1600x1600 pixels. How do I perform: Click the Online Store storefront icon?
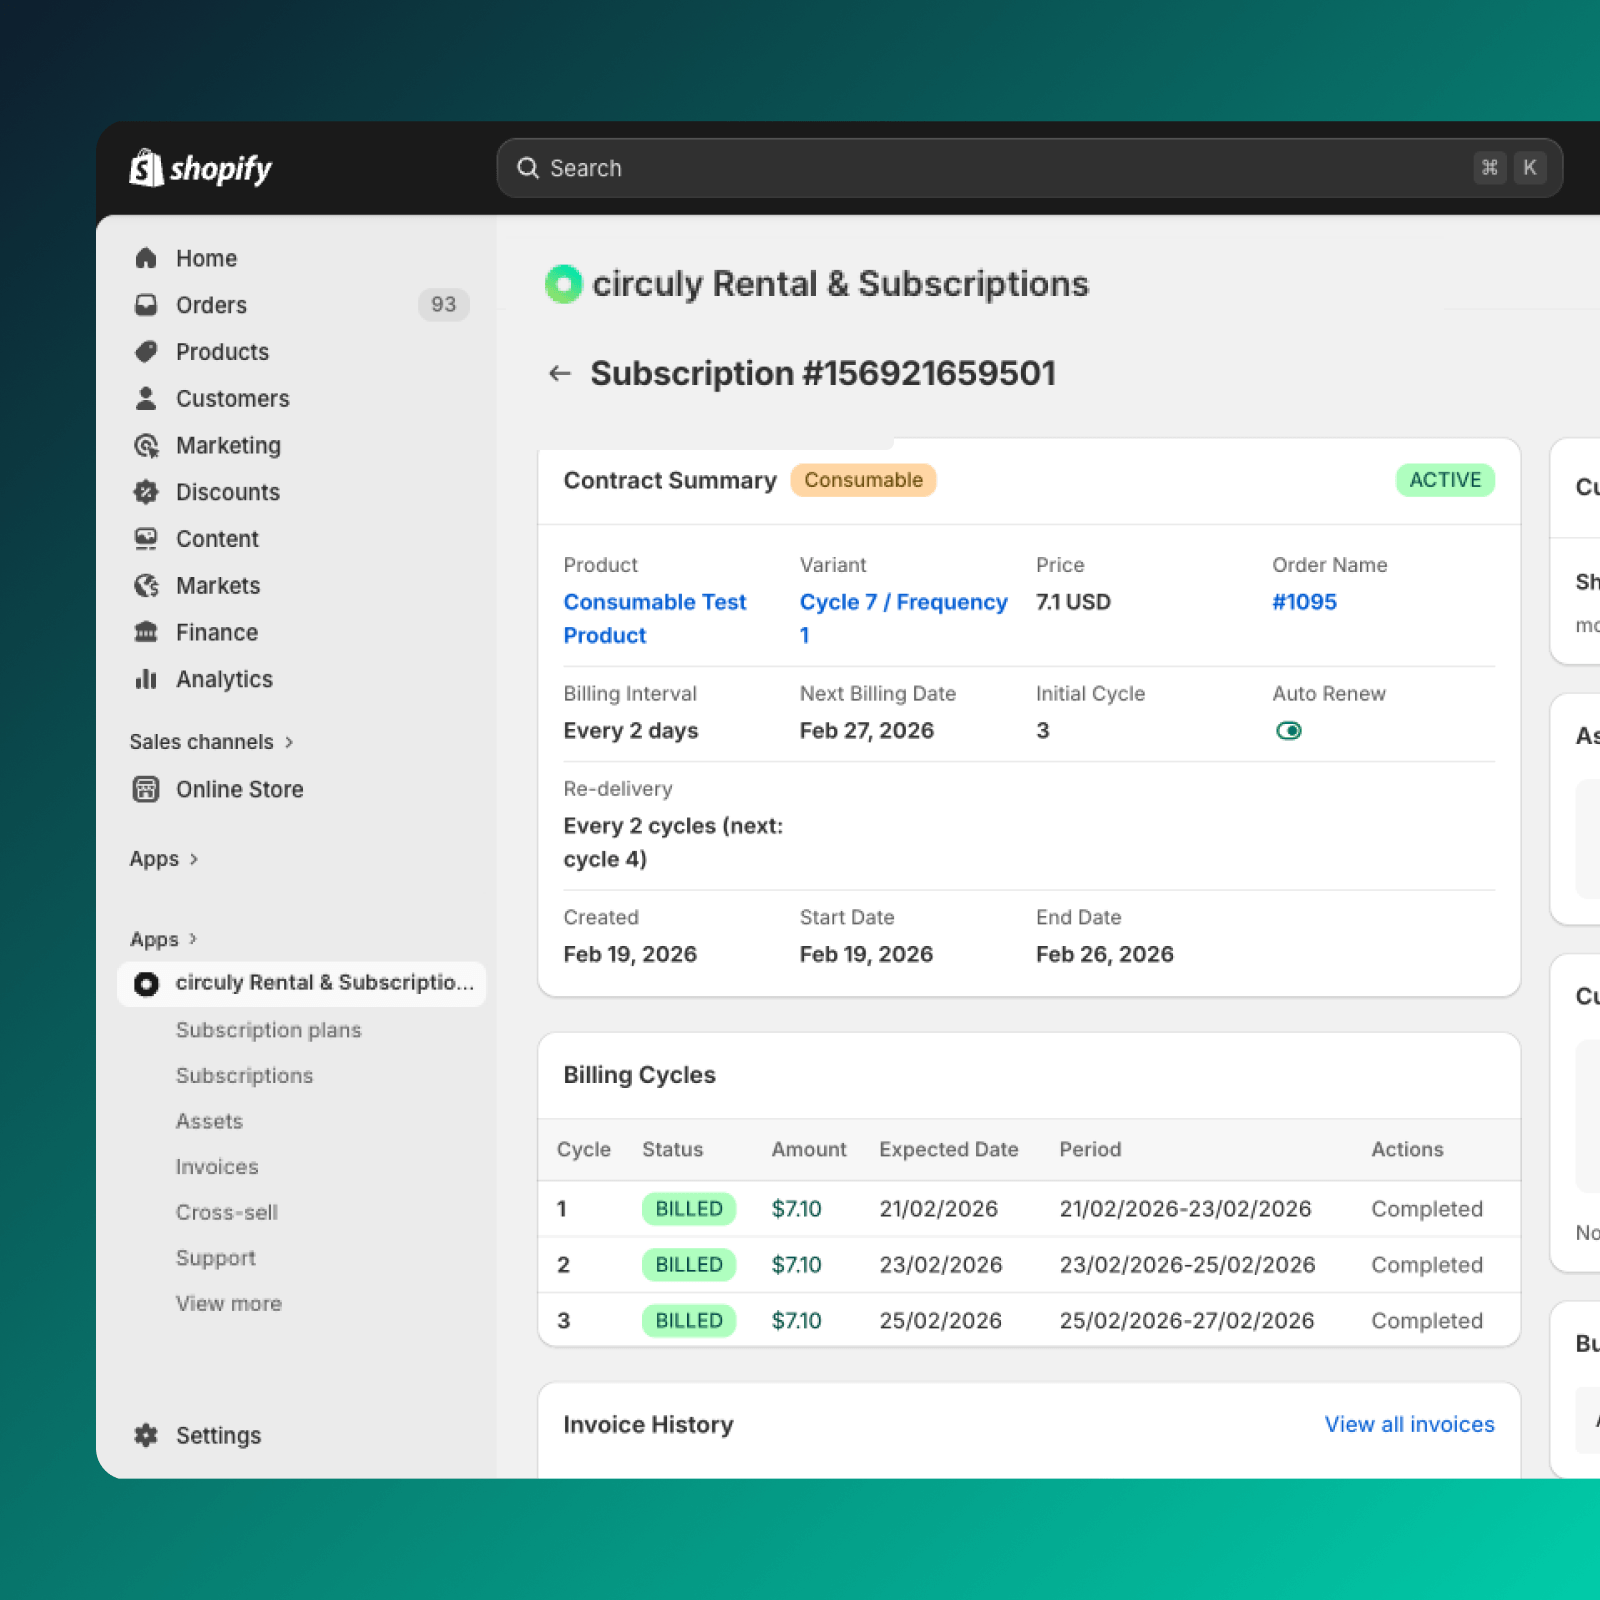[146, 789]
